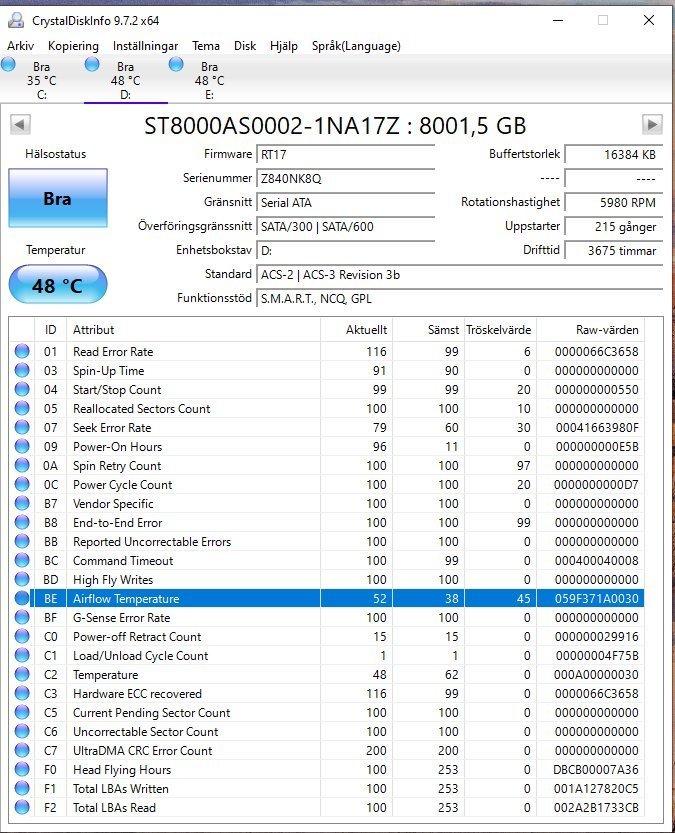Click the Bra 48 °C E: drive label

[209, 80]
